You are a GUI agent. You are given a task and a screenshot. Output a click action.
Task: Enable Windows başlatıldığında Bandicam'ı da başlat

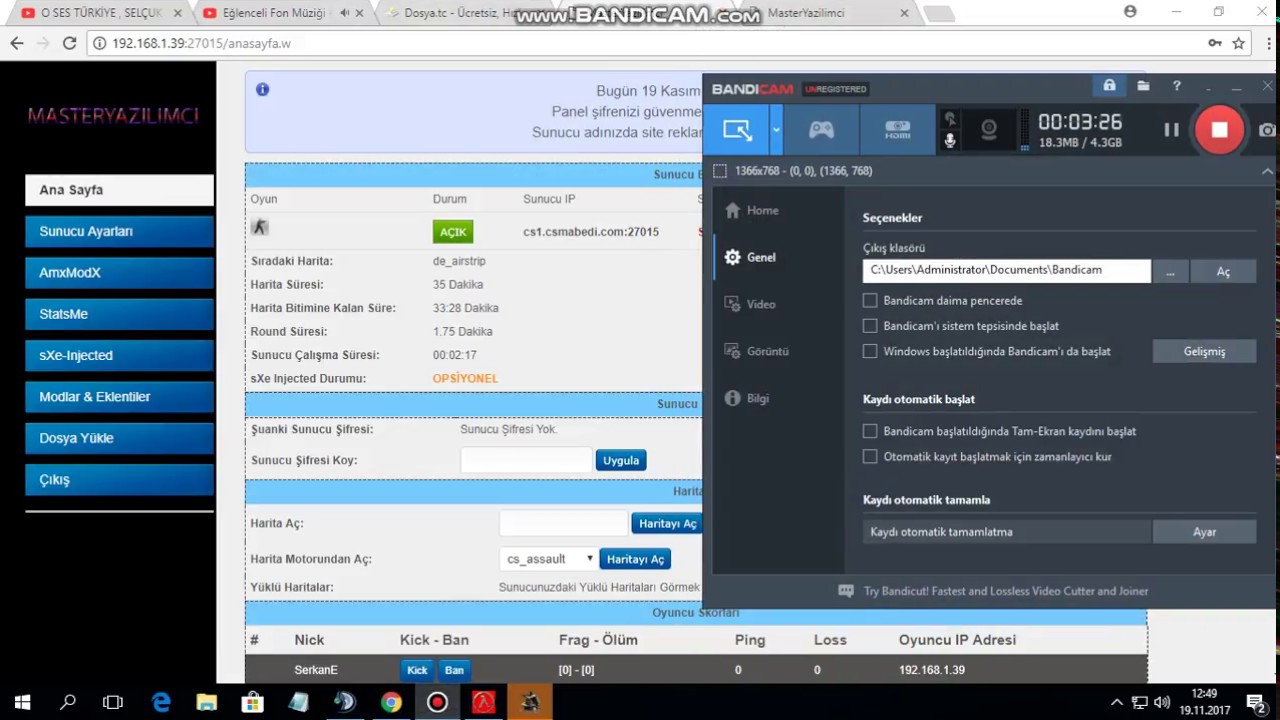click(x=870, y=351)
